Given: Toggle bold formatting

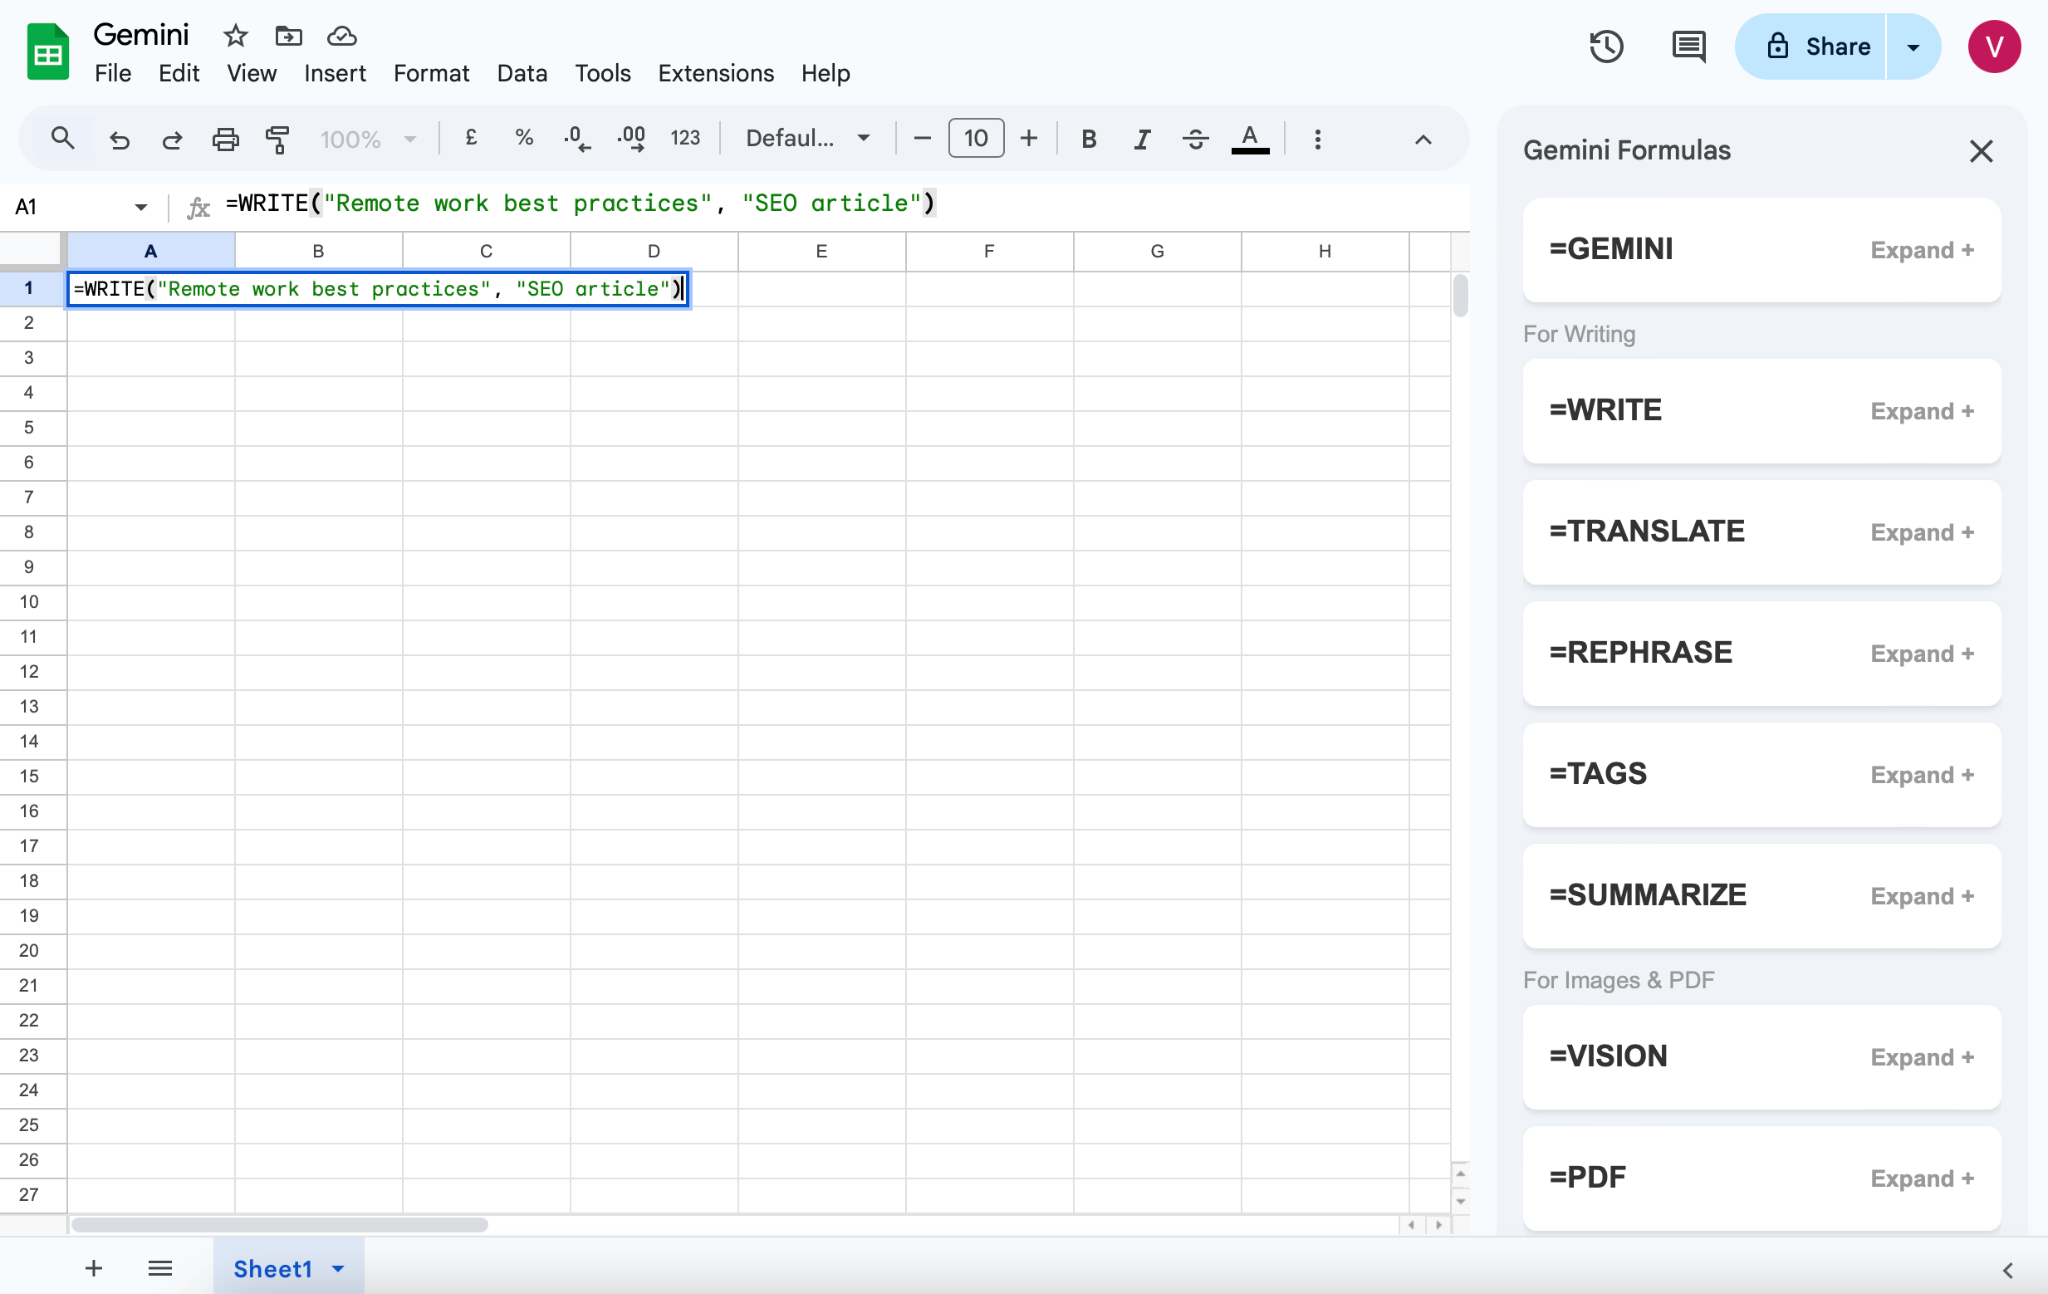Looking at the screenshot, I should pyautogui.click(x=1089, y=139).
